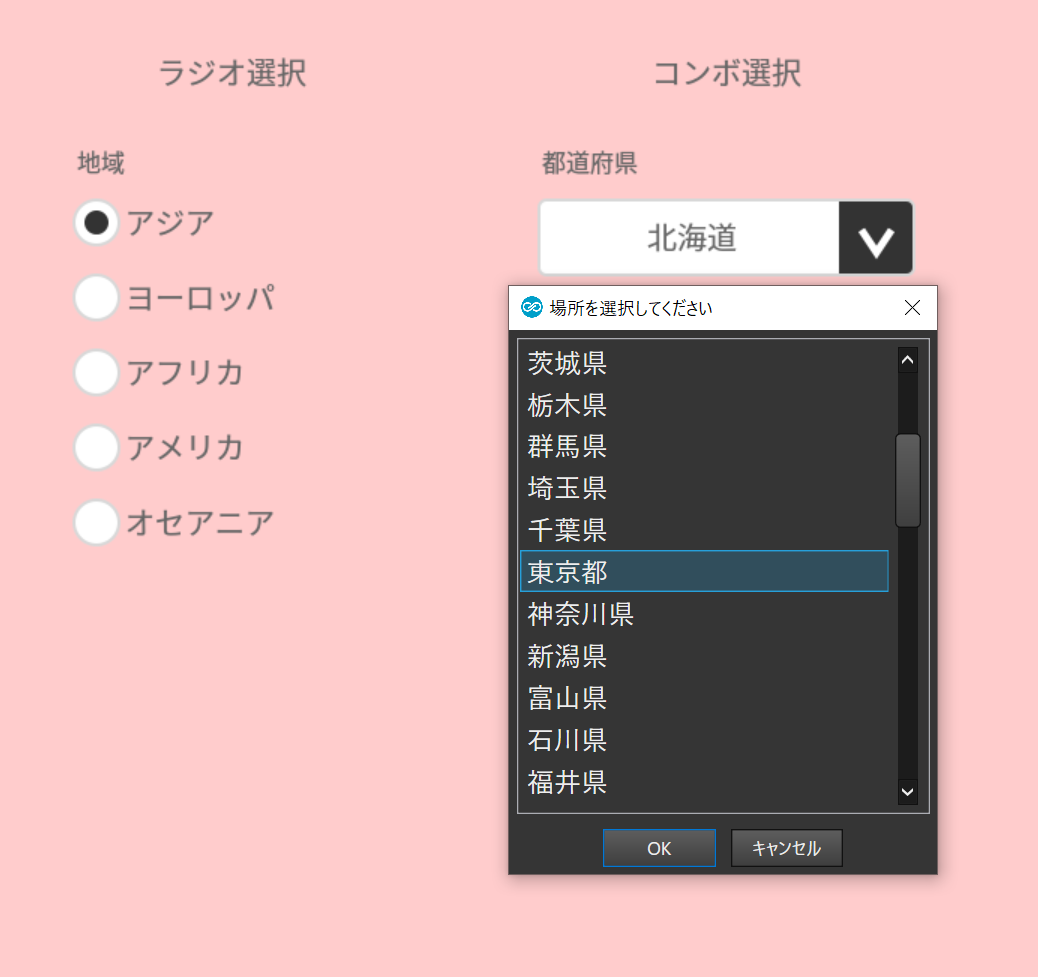Click the キャンセル button
The image size is (1038, 977).
[x=786, y=848]
